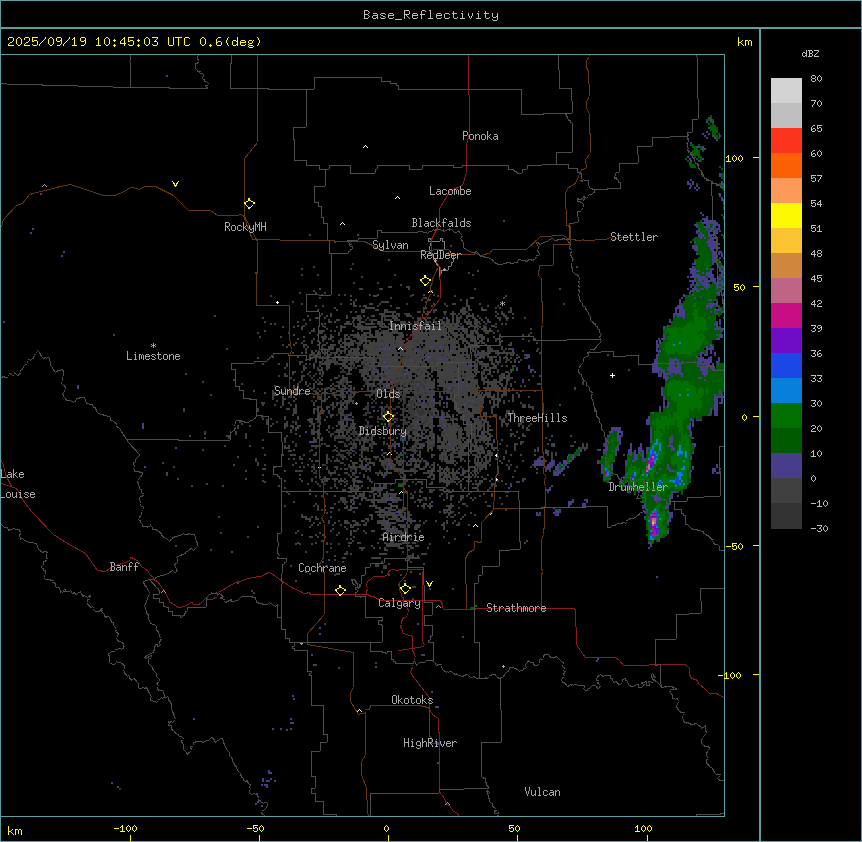The image size is (862, 842).
Task: Click the 2025/09/19 UTC timestamp text
Action: pos(134,42)
